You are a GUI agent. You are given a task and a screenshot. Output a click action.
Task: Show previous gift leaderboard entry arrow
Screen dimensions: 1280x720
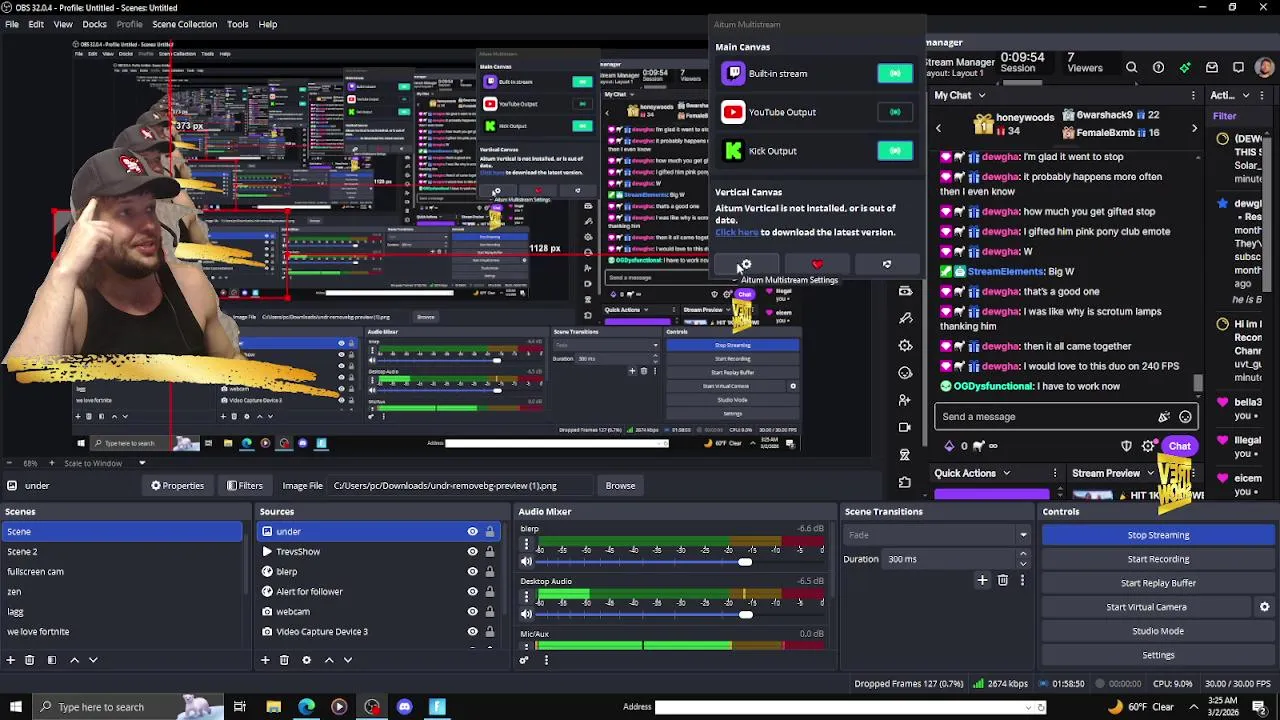[x=938, y=128]
